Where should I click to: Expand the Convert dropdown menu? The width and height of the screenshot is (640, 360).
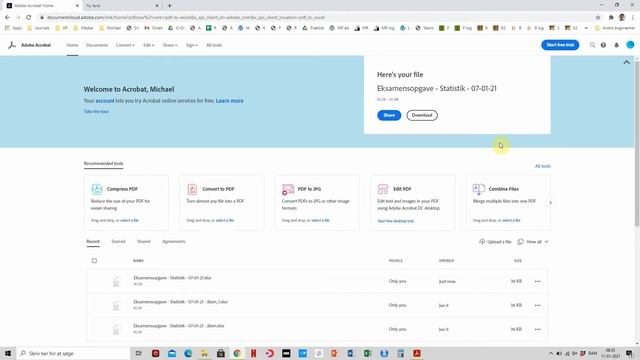(x=125, y=45)
